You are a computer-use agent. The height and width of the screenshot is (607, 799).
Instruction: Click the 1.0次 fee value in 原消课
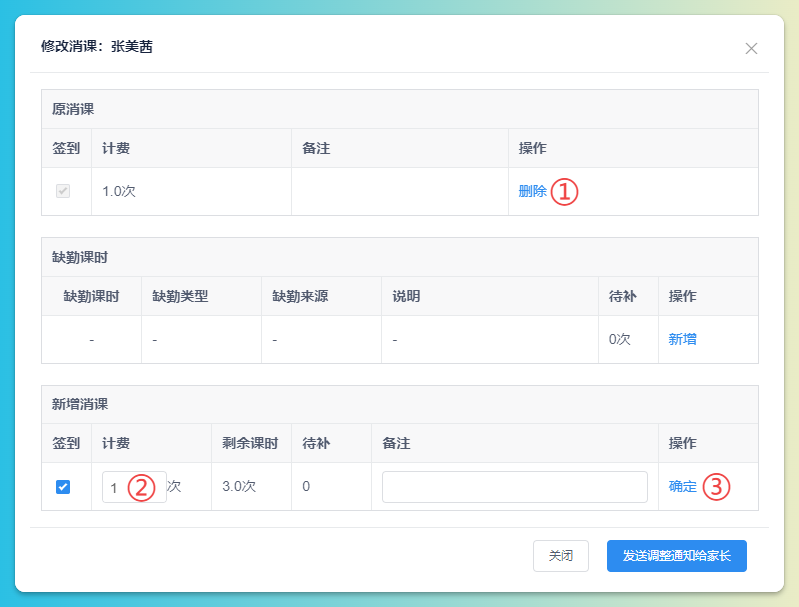click(x=119, y=191)
